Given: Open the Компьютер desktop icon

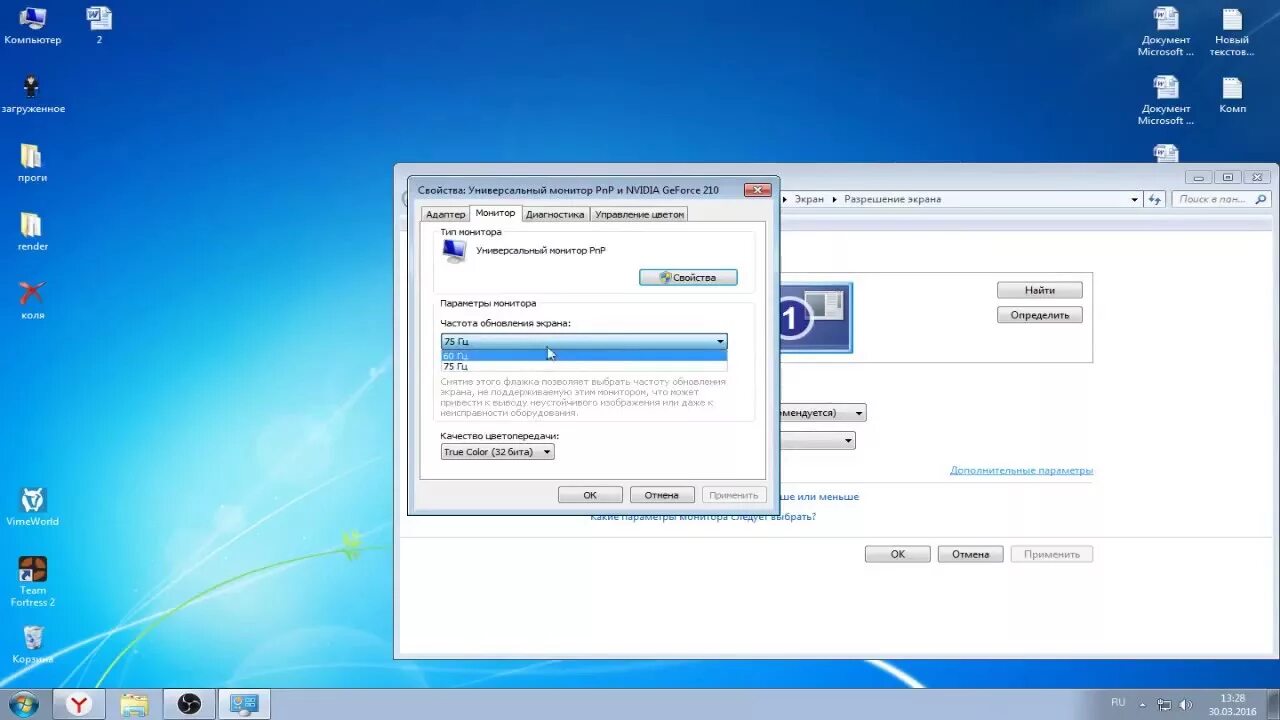Looking at the screenshot, I should click(32, 25).
